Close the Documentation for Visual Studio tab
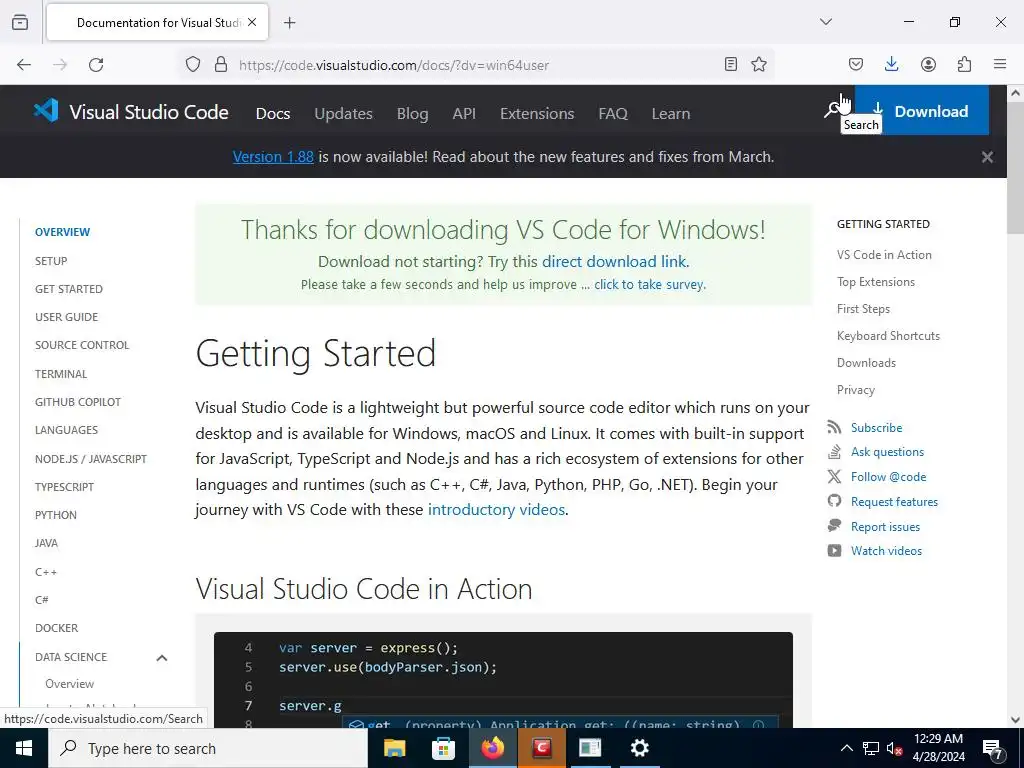The image size is (1024, 768). pyautogui.click(x=252, y=22)
